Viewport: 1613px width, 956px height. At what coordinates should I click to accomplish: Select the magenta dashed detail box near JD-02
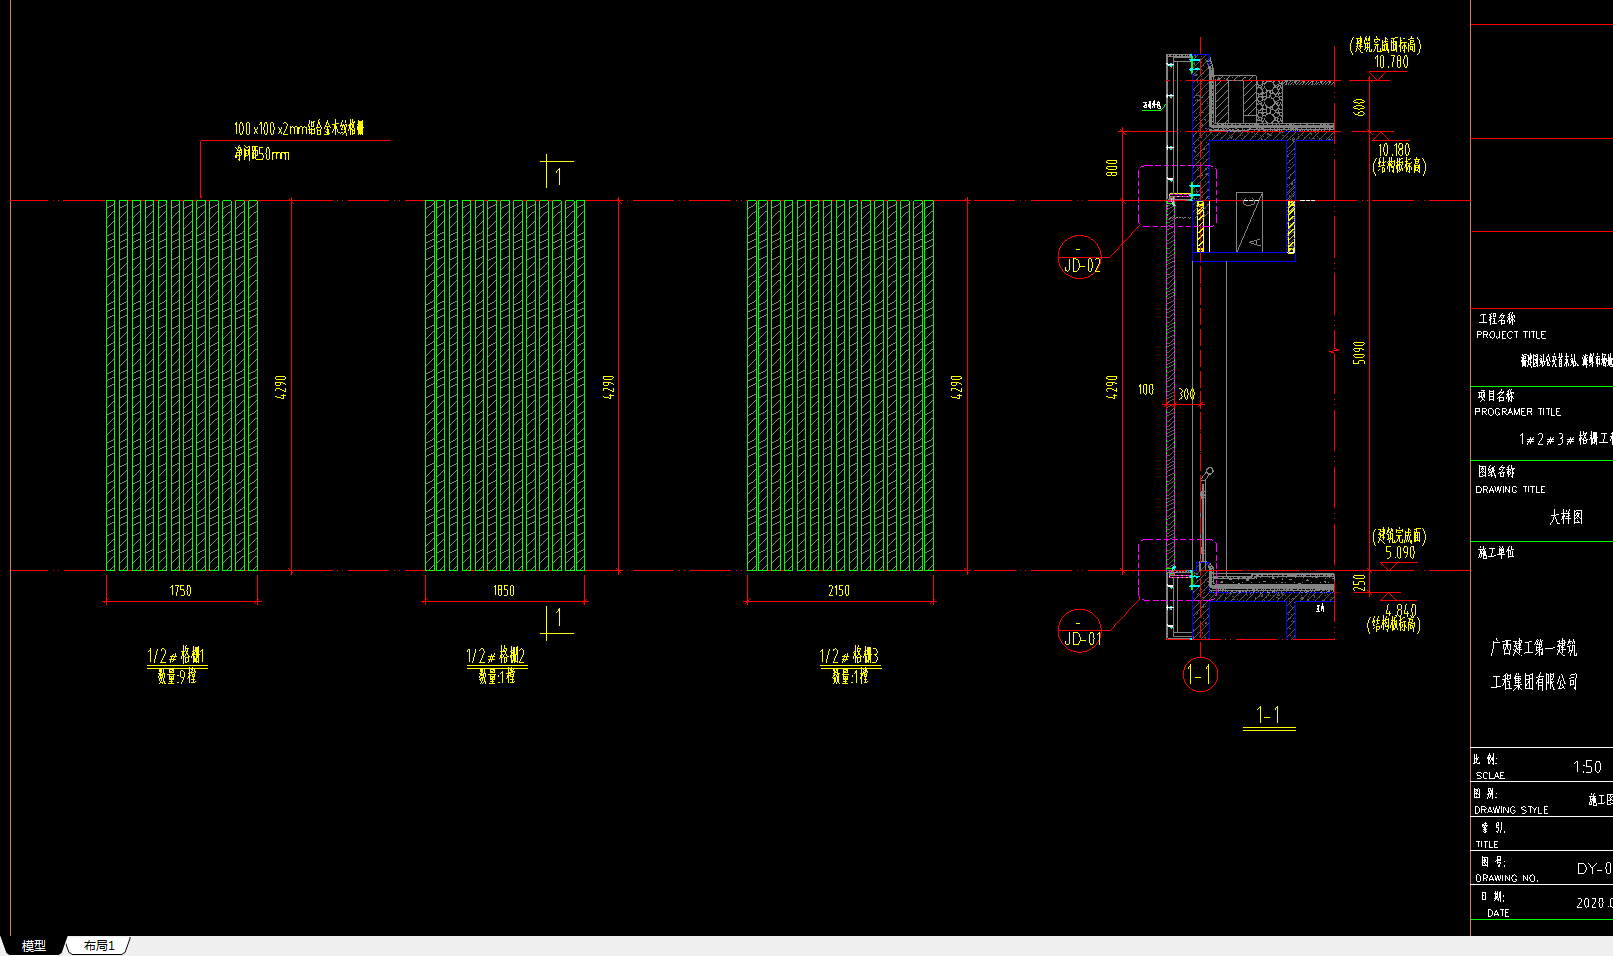click(x=1178, y=196)
